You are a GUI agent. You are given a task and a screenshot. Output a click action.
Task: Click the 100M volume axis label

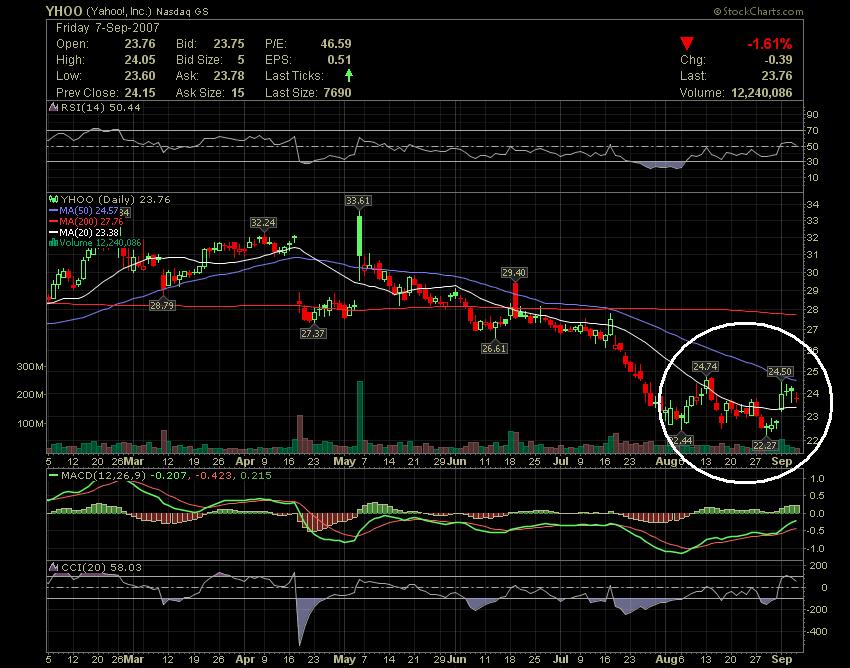coord(30,423)
